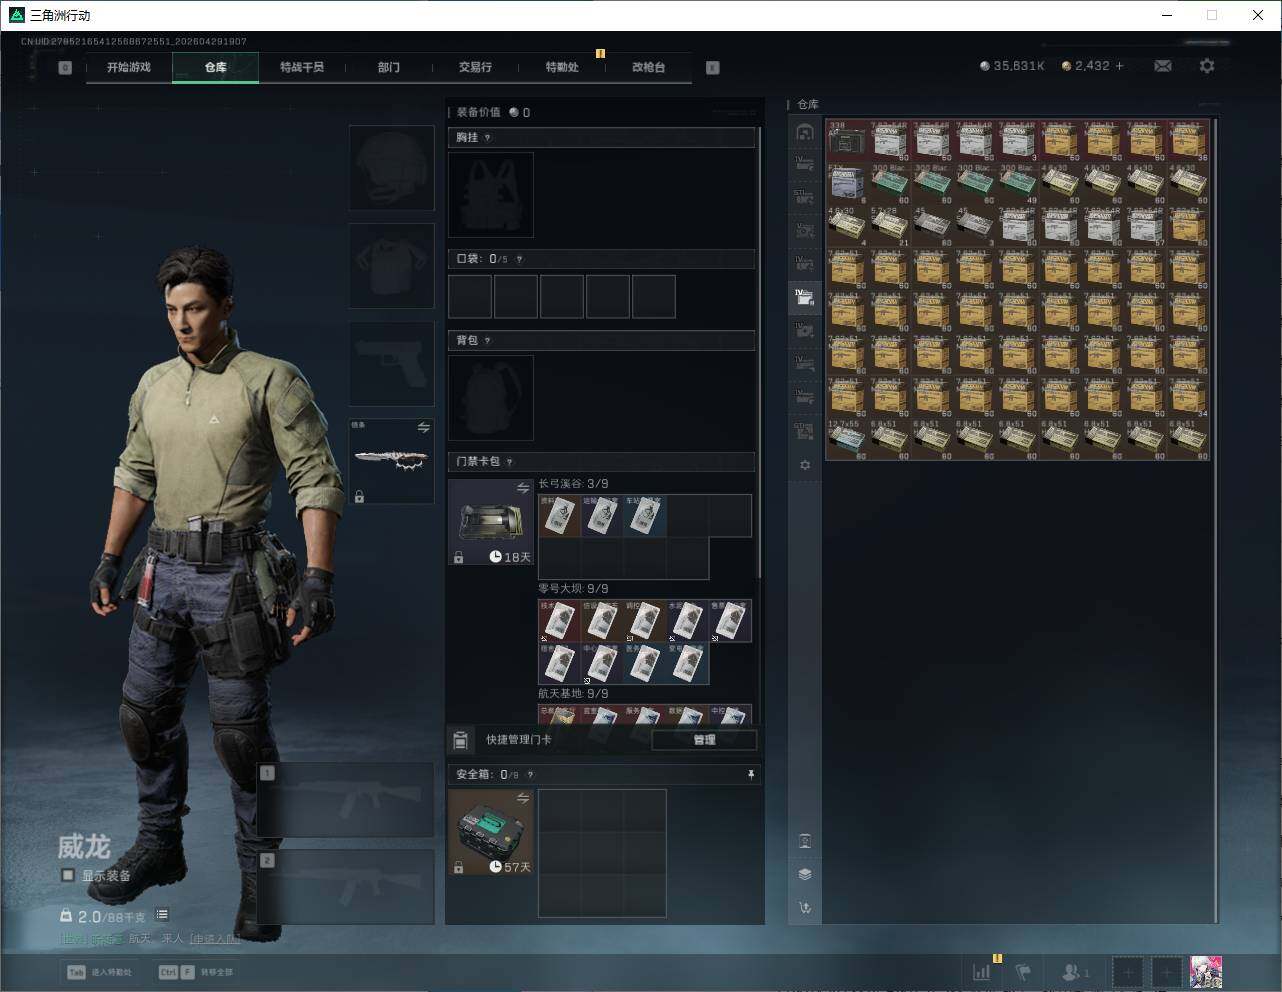Select the 仓库 tab

(x=216, y=67)
